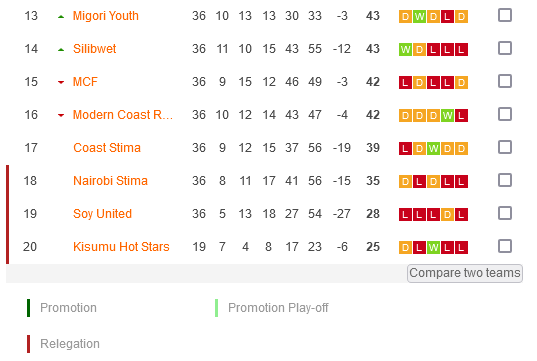Click the light green Promotion Play-off legend marker
This screenshot has width=537, height=361.
click(x=216, y=308)
